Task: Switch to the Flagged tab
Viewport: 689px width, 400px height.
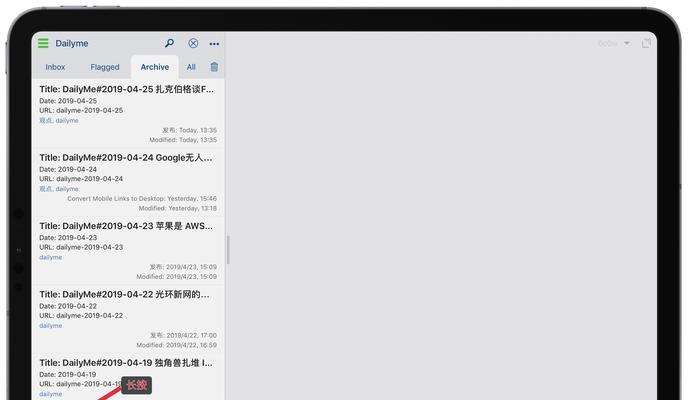Action: point(105,67)
